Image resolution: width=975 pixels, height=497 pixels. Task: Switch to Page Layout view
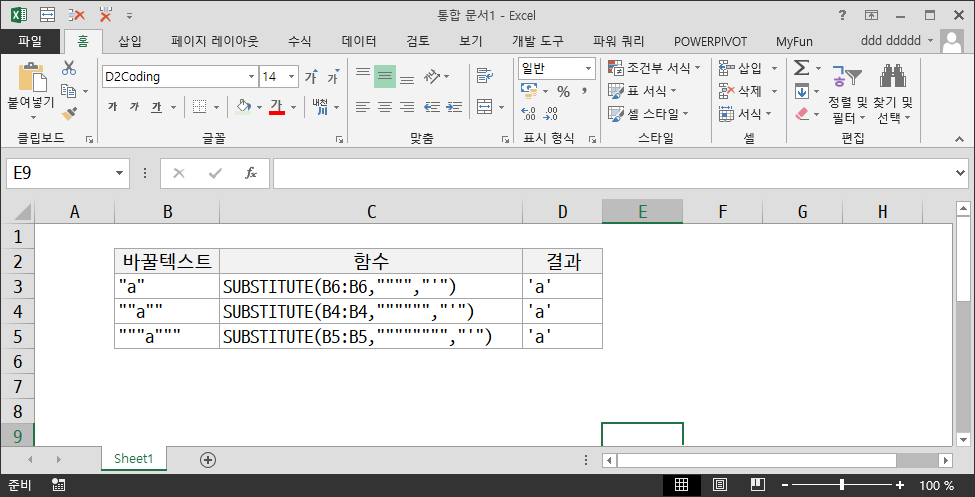(x=719, y=485)
